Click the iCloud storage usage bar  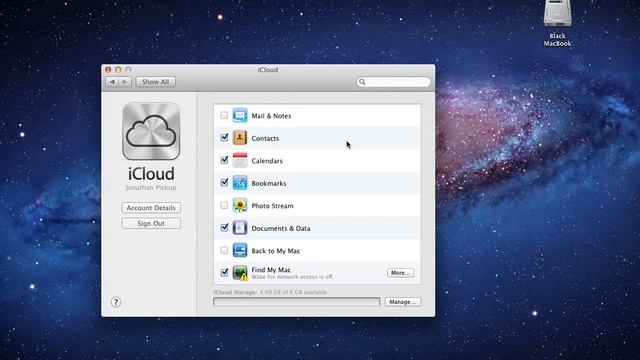point(297,302)
